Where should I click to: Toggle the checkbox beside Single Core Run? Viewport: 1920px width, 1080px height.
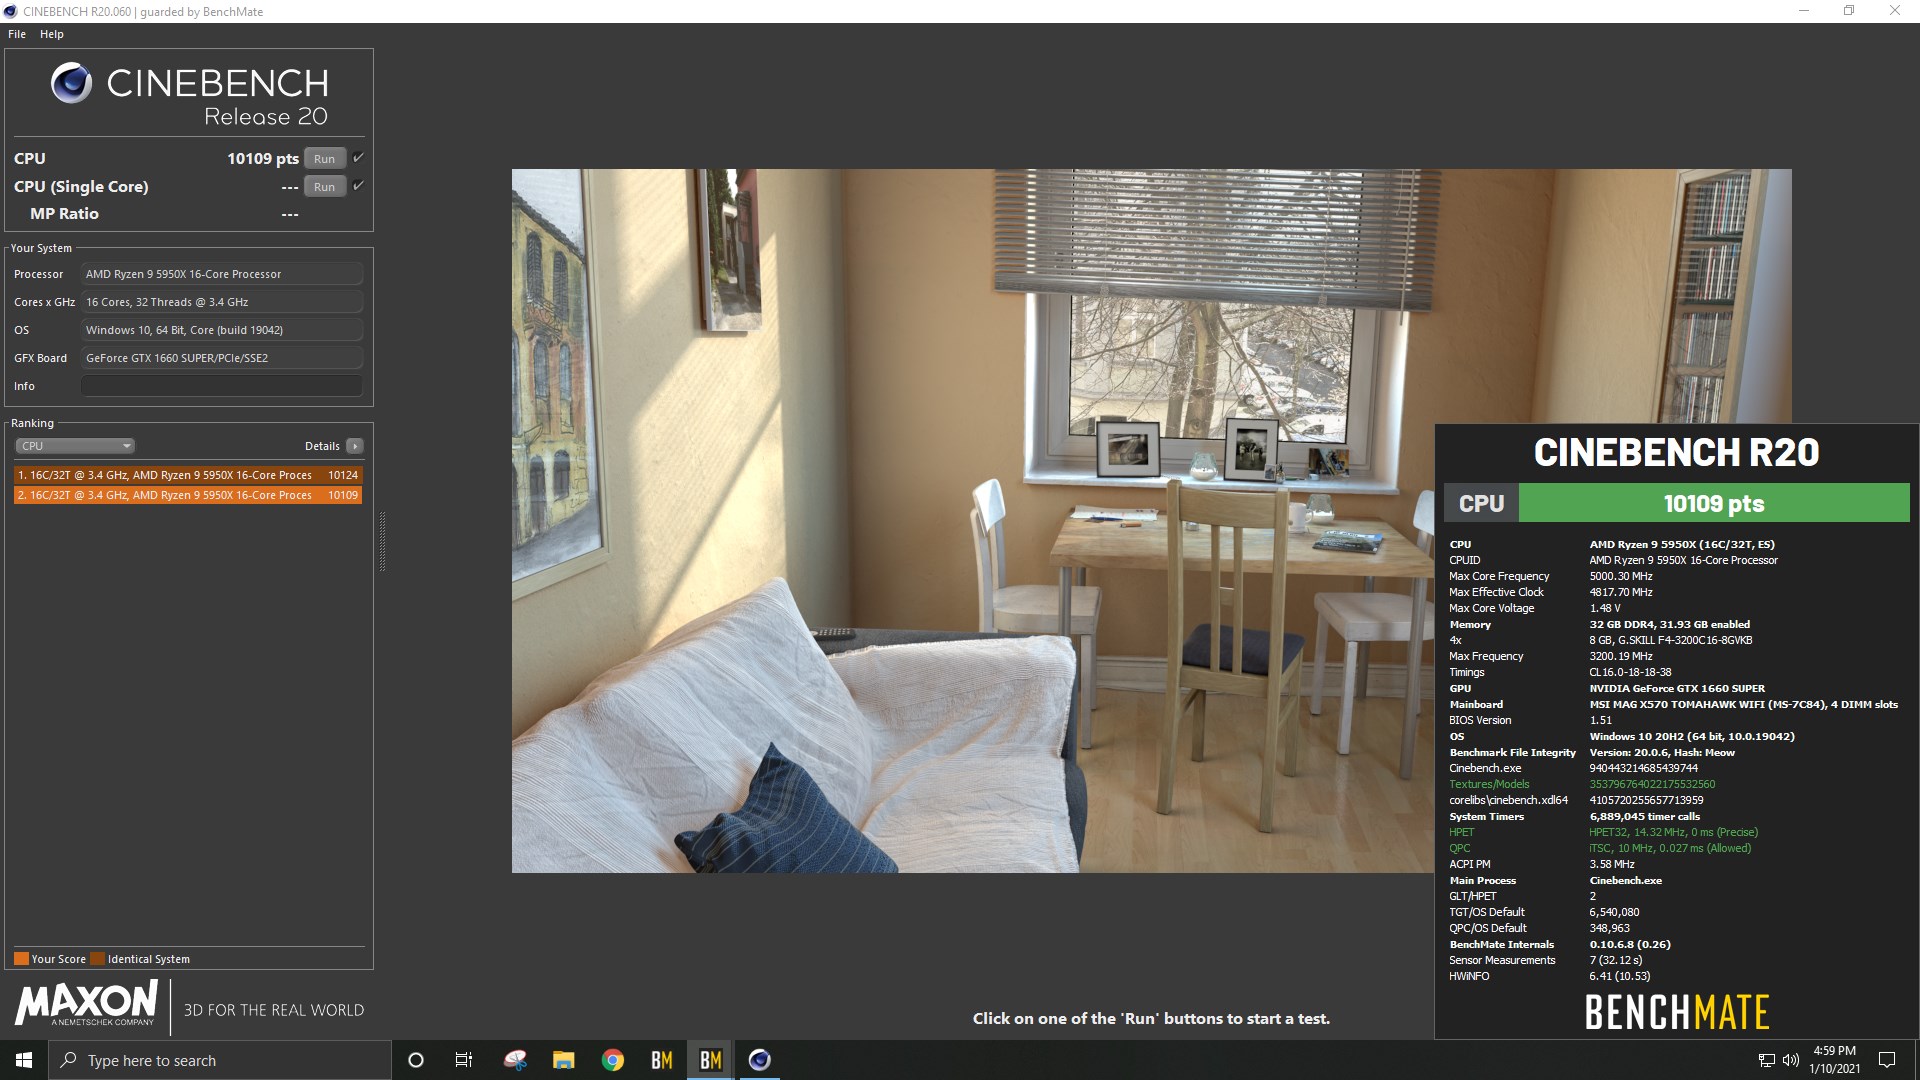(358, 186)
